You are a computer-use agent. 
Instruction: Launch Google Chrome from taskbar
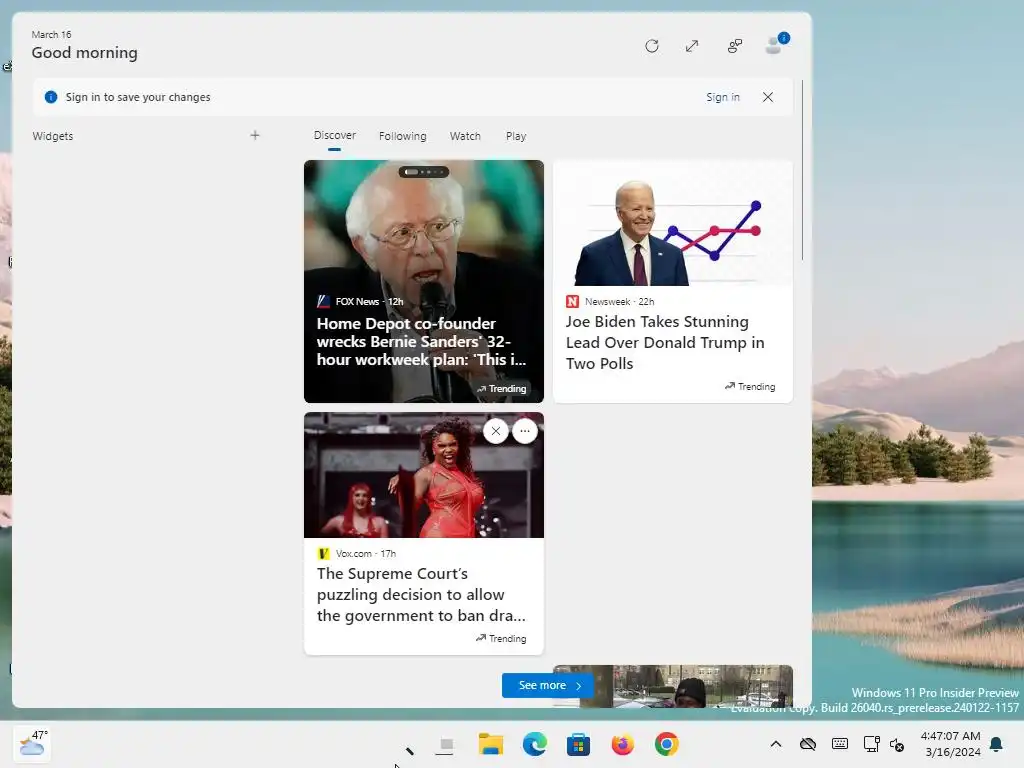click(x=666, y=744)
